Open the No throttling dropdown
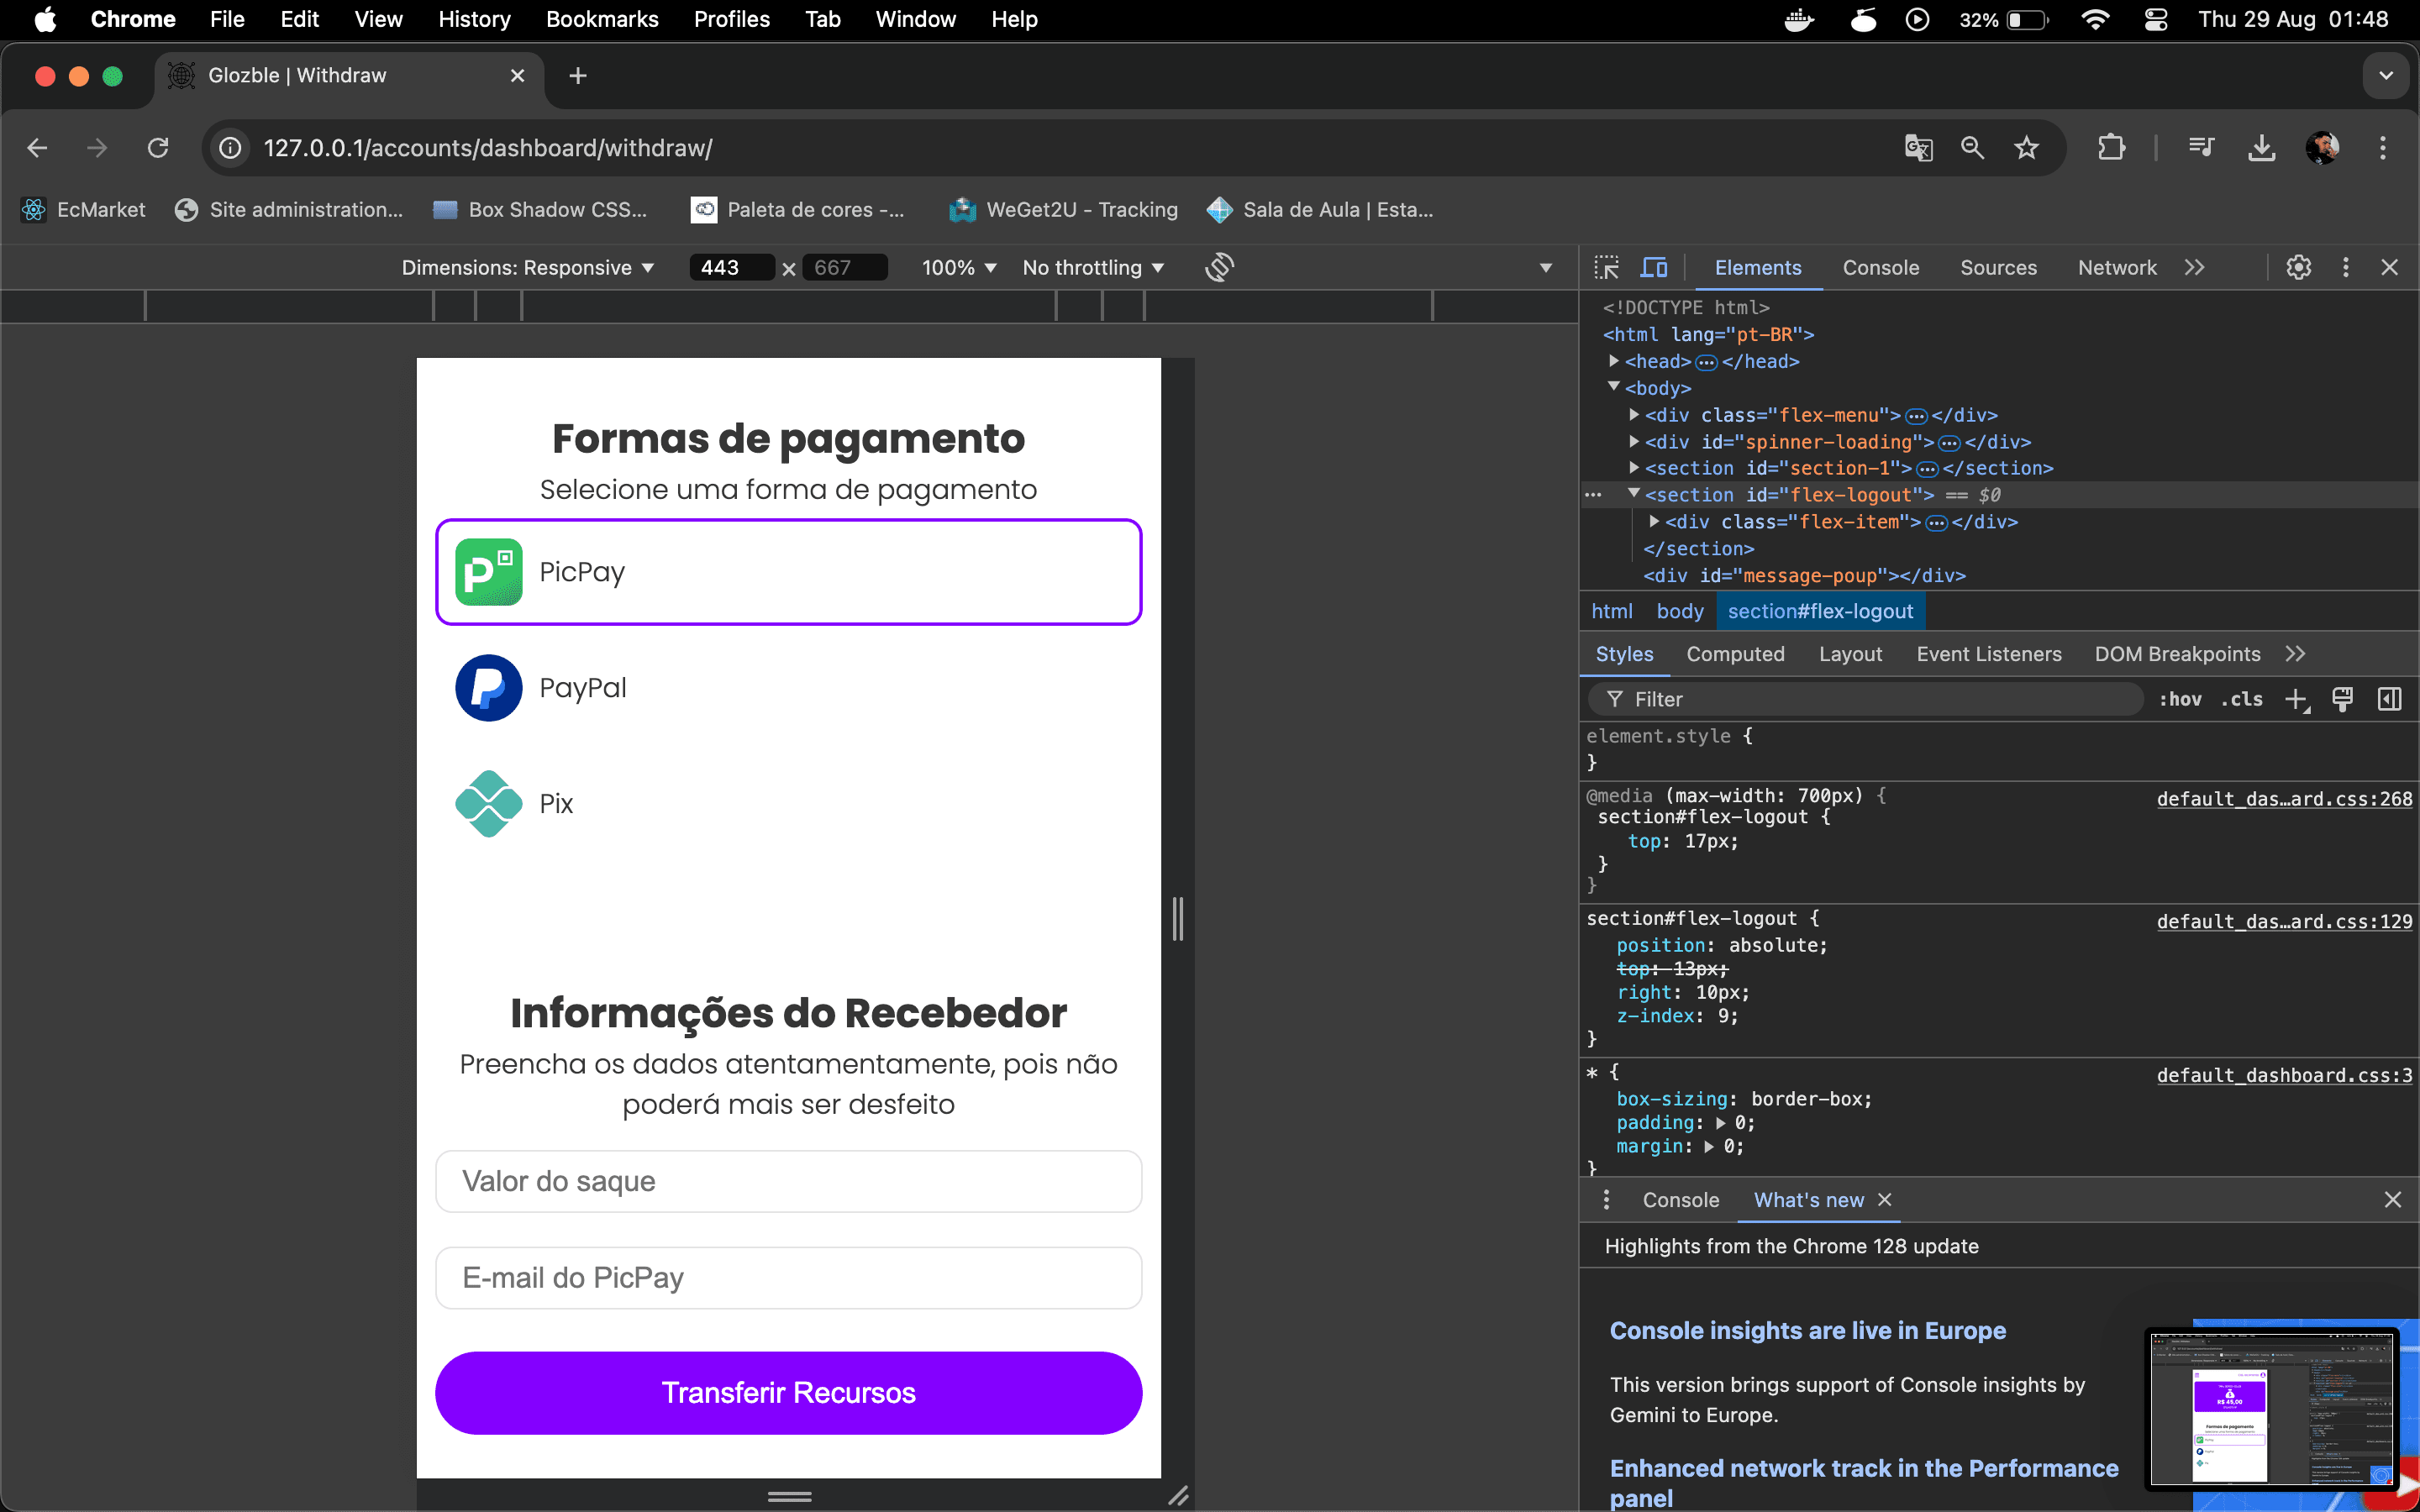The image size is (2420, 1512). (1093, 268)
